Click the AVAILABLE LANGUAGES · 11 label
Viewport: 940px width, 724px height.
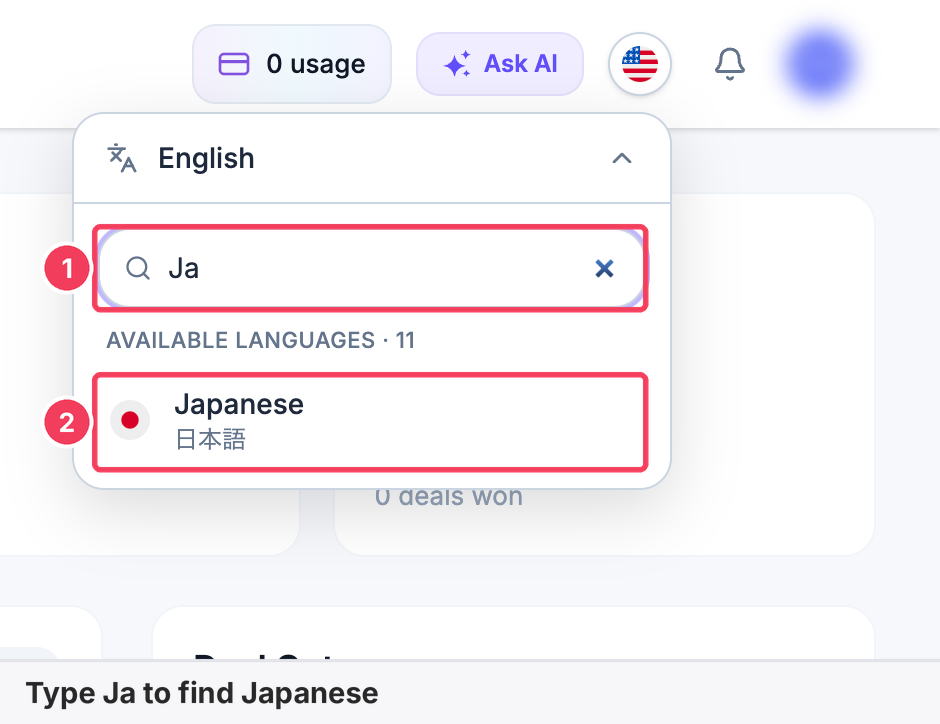point(261,340)
